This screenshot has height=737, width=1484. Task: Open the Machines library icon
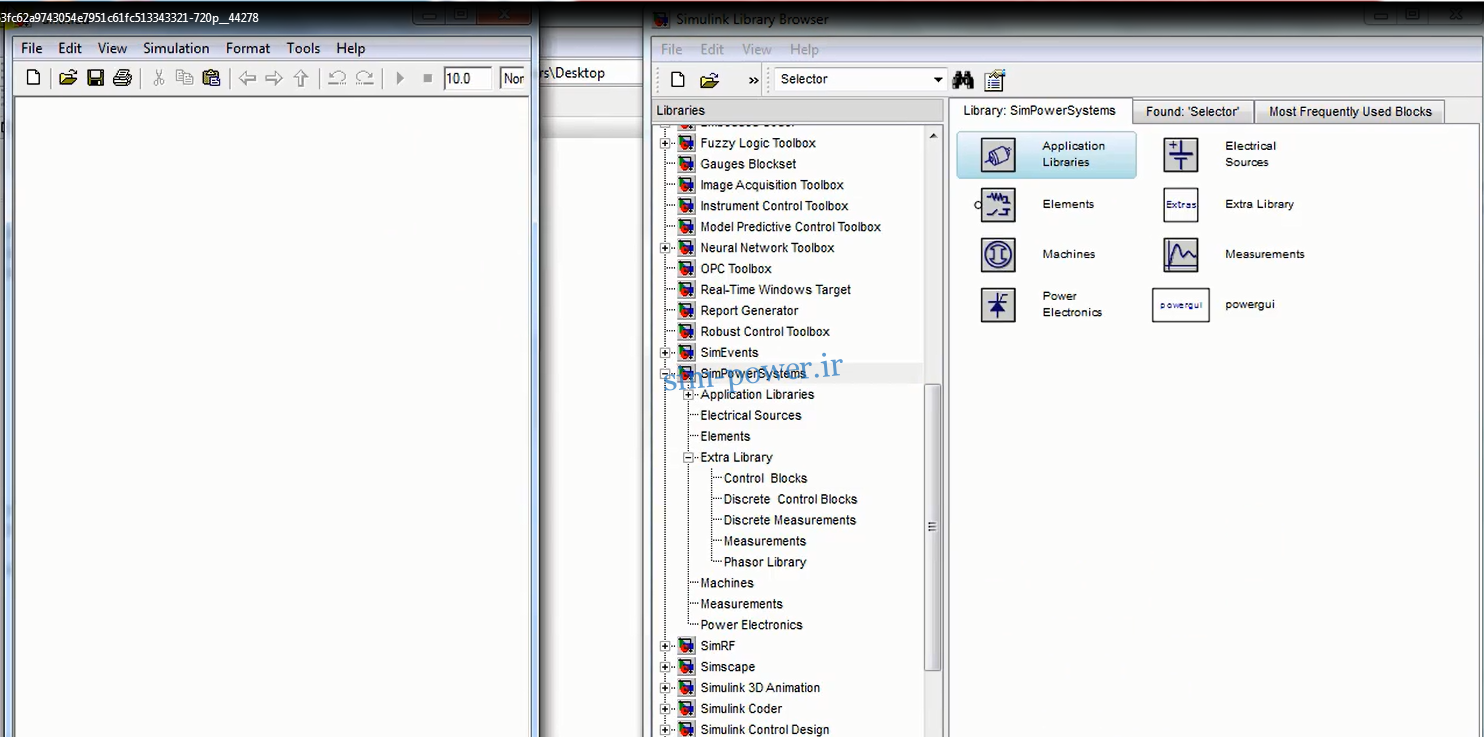[998, 254]
